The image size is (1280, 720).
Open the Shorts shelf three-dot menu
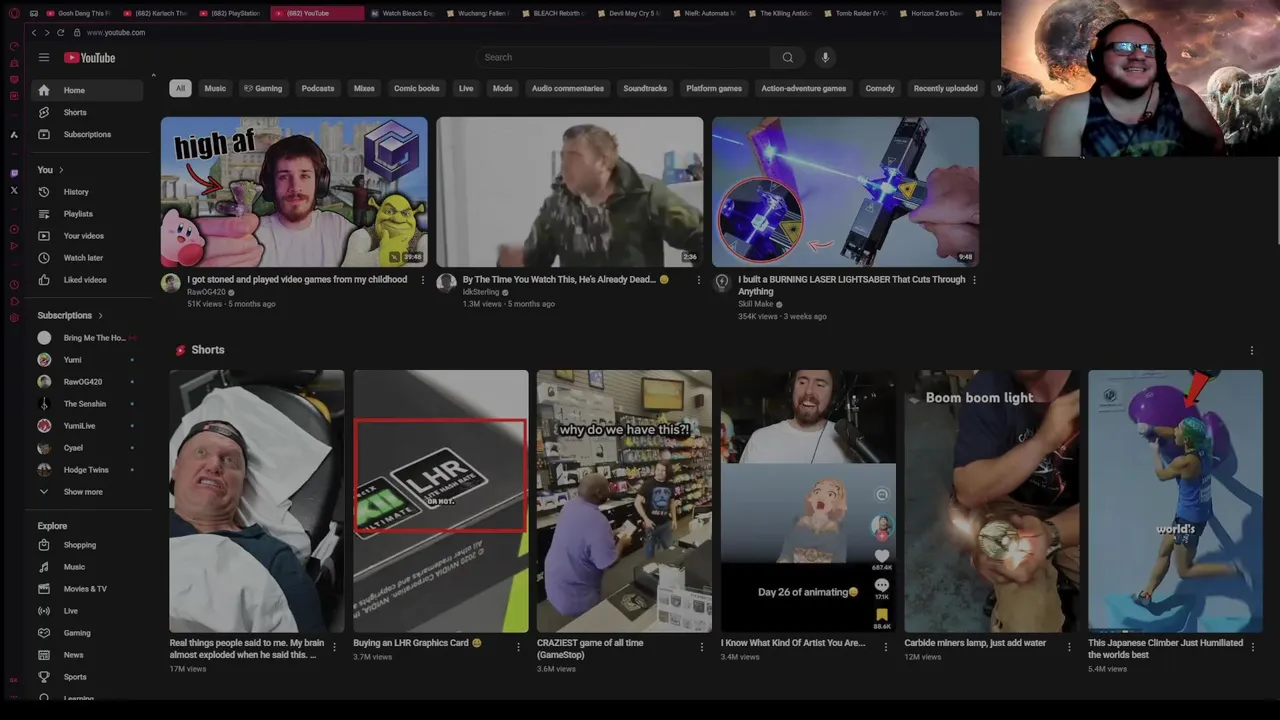tap(1251, 351)
